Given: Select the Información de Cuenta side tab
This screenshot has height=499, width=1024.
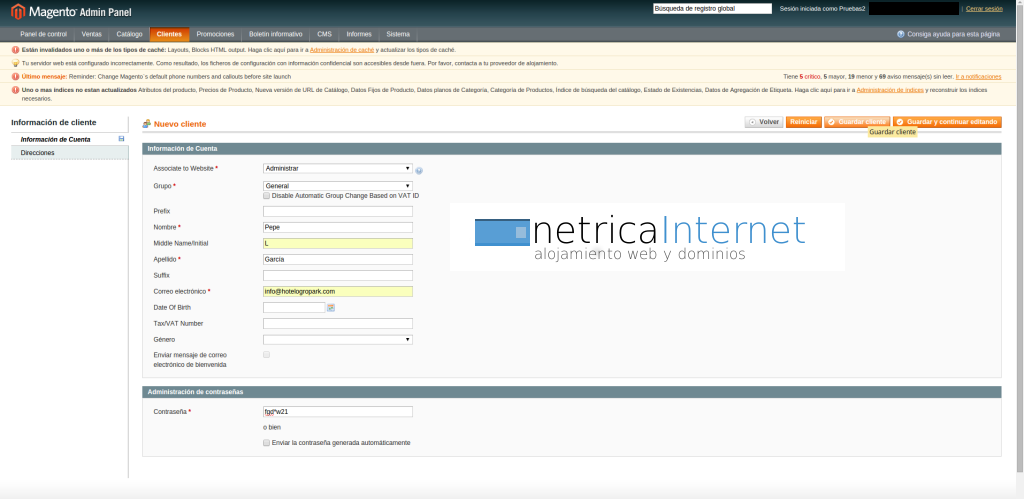Looking at the screenshot, I should click(x=70, y=139).
